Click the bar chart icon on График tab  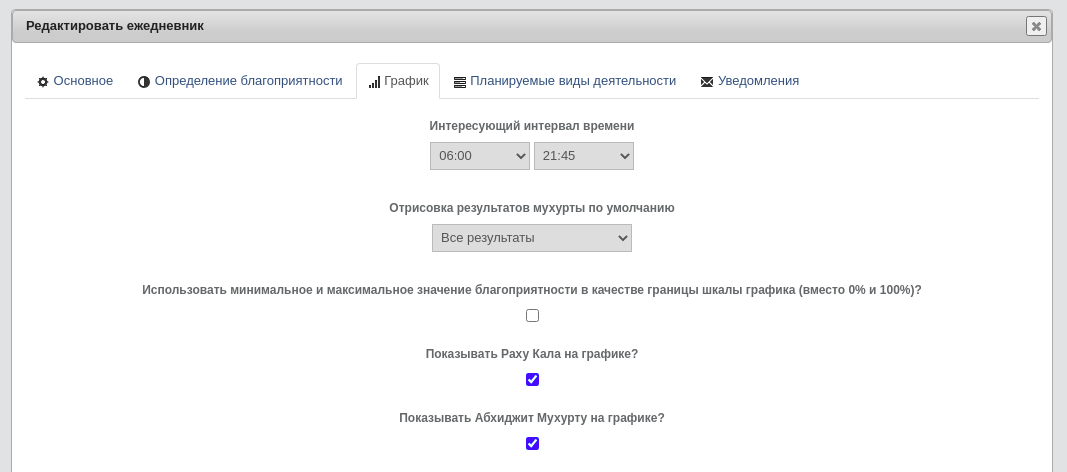[374, 82]
